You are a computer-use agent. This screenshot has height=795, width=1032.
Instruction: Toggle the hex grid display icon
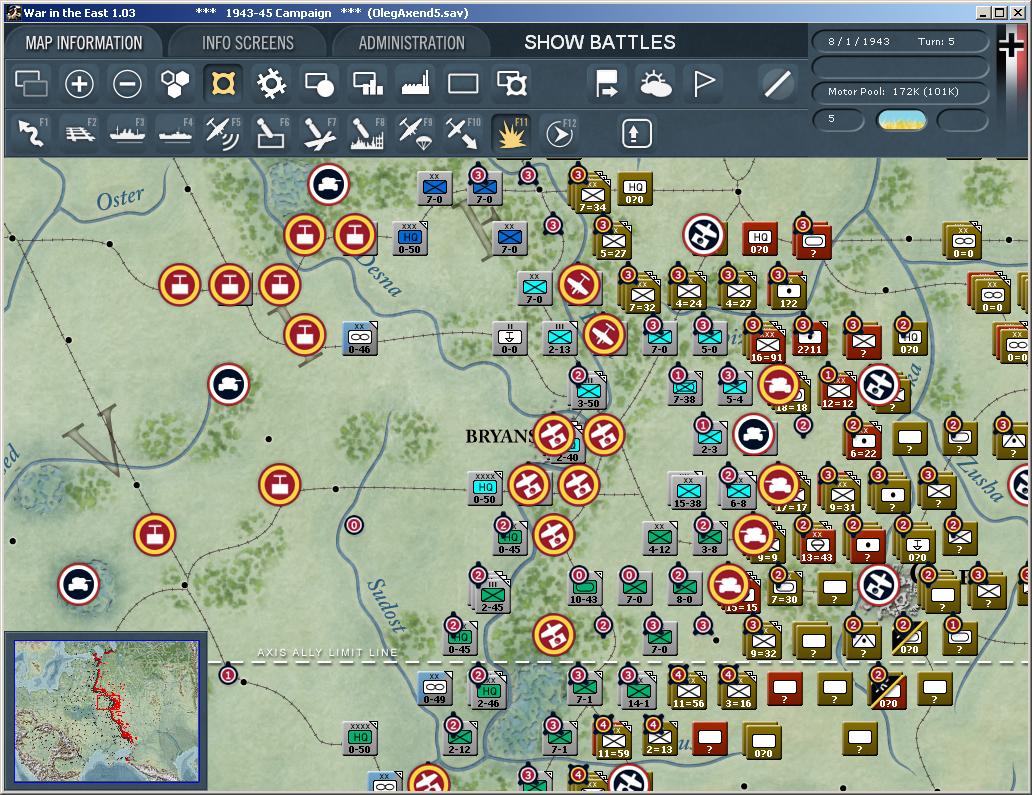pos(175,84)
